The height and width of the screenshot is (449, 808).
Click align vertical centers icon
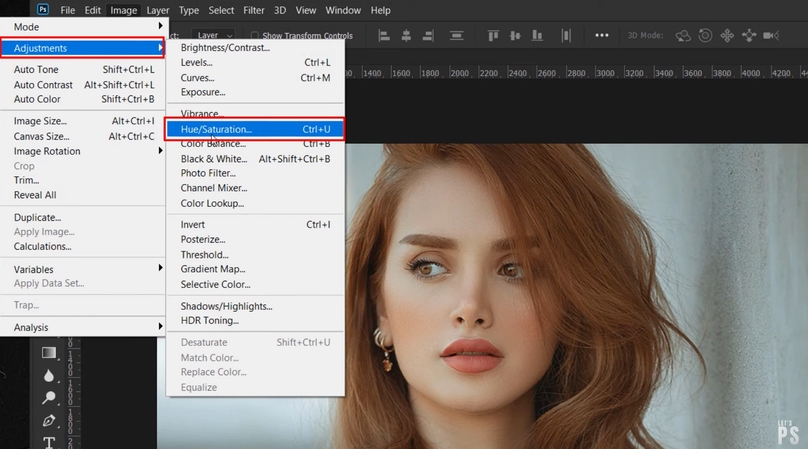515,36
